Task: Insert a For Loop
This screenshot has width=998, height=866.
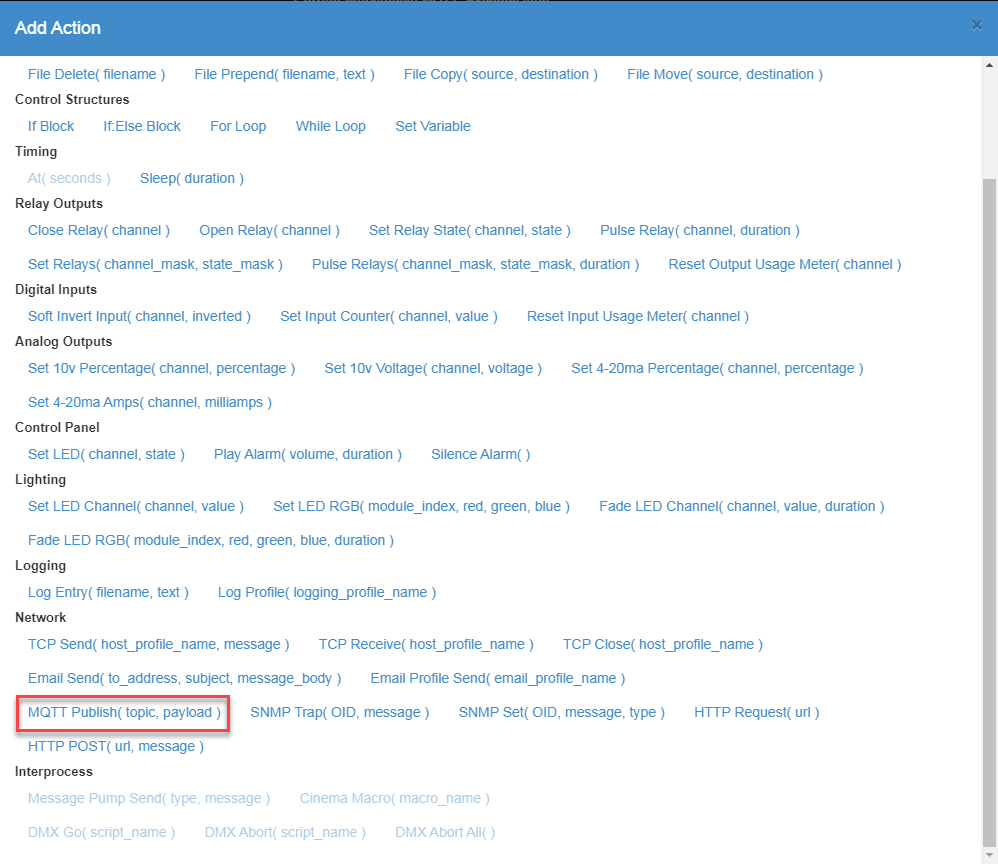Action: (238, 126)
